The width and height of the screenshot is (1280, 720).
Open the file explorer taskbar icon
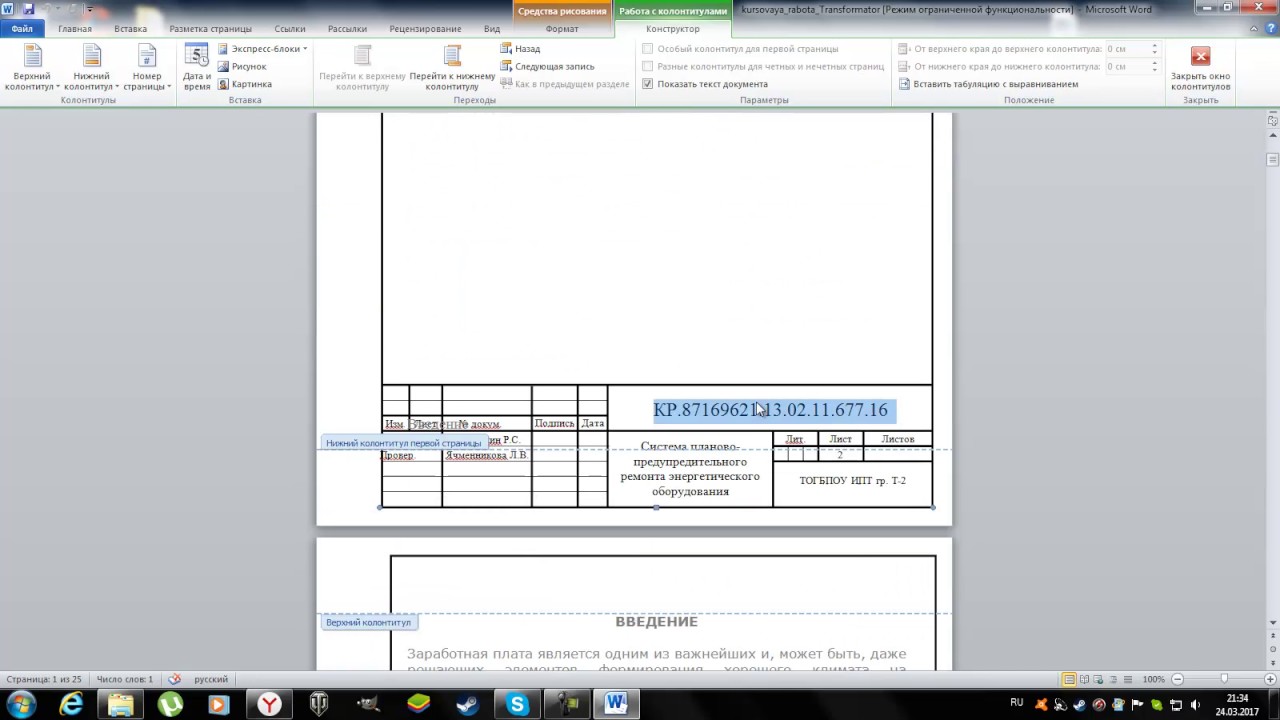(121, 705)
